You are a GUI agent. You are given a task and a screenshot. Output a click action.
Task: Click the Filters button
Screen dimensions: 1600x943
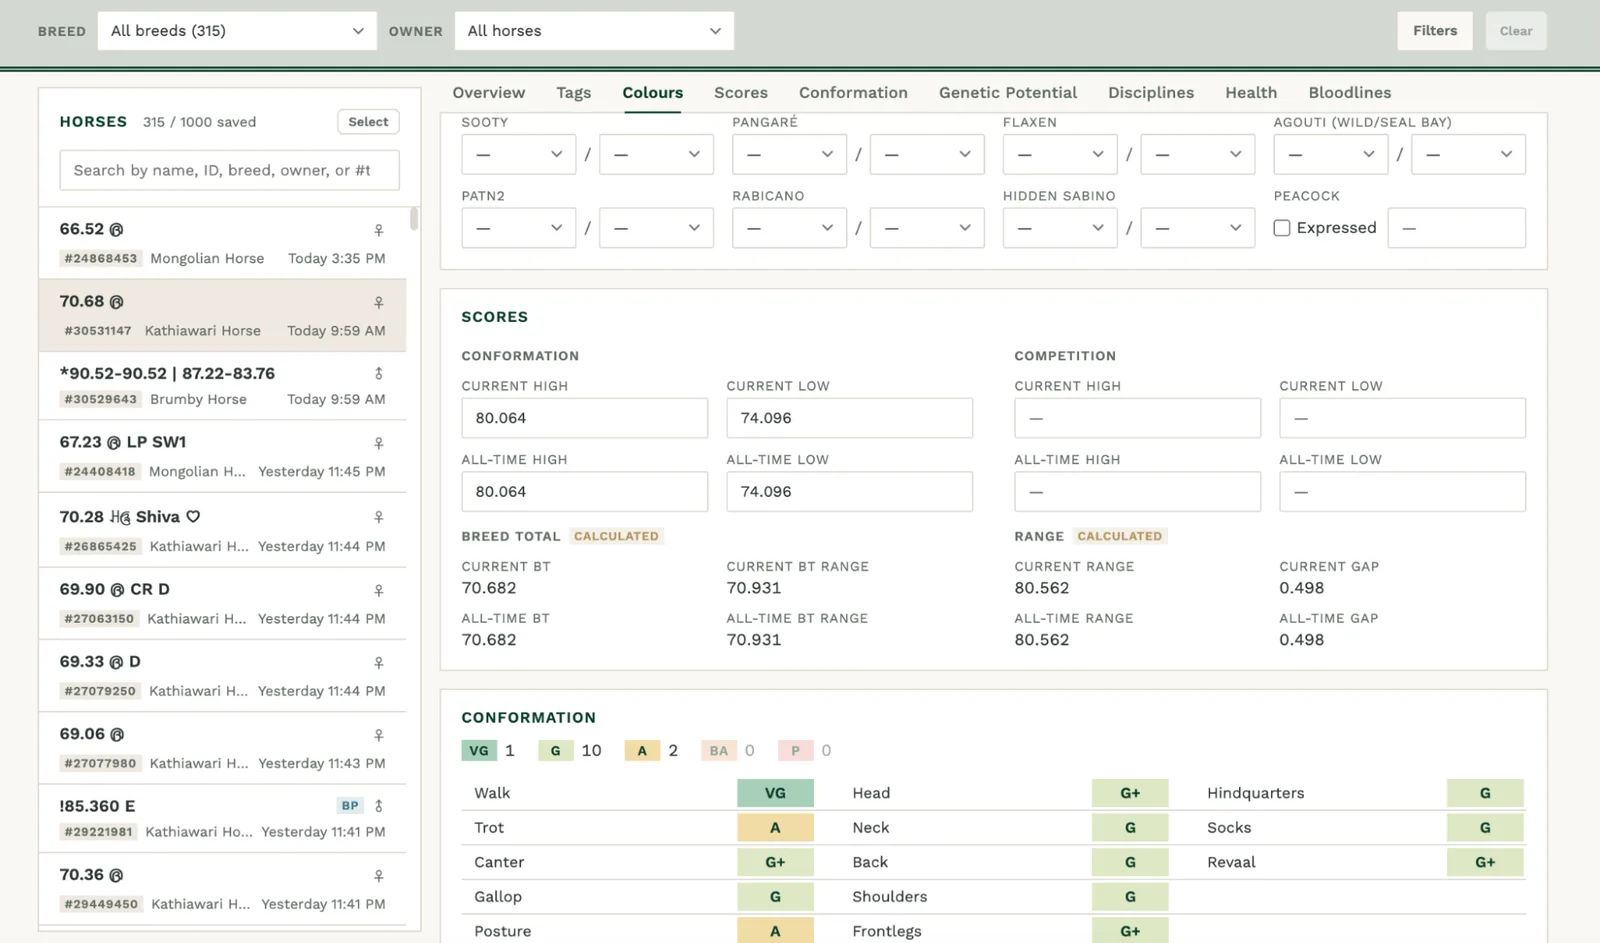pyautogui.click(x=1435, y=31)
